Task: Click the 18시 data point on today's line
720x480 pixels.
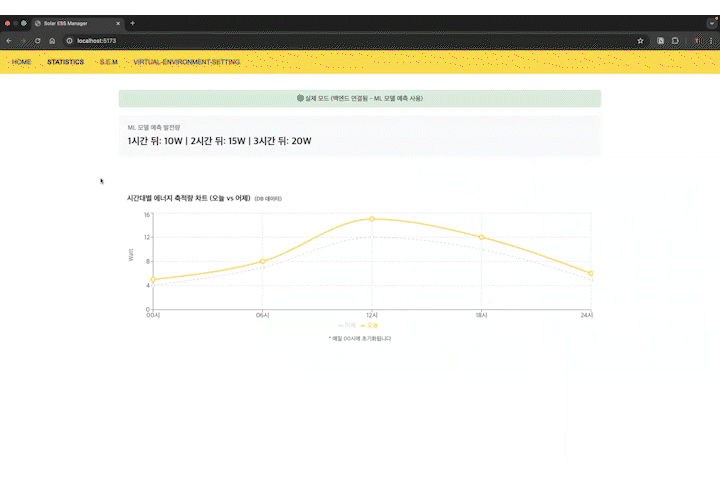Action: (481, 237)
